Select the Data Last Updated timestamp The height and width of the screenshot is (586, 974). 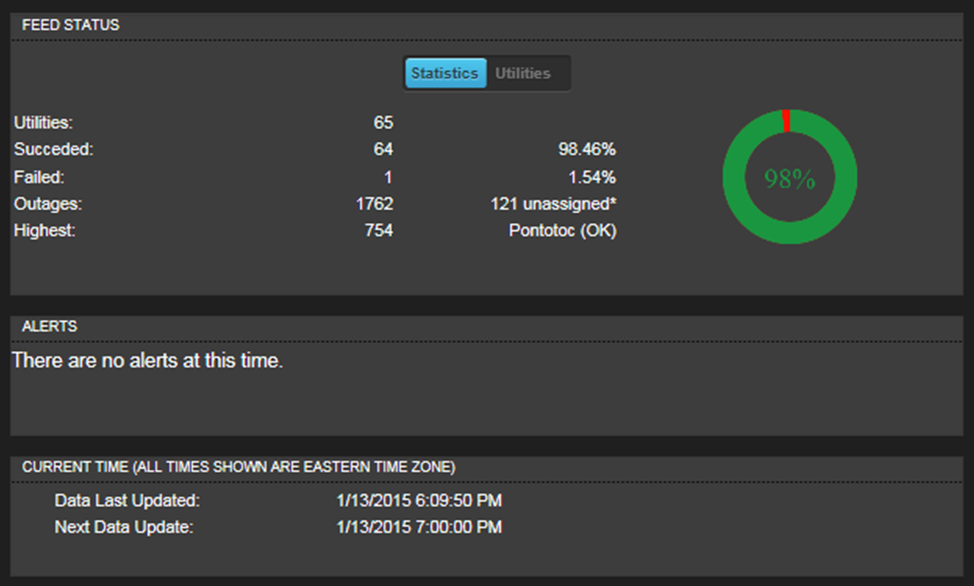[x=419, y=500]
